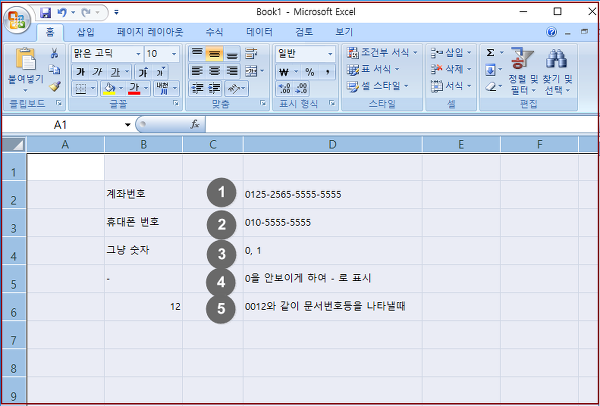600x406 pixels.
Task: Click the yellow fill color button
Action: coord(109,89)
